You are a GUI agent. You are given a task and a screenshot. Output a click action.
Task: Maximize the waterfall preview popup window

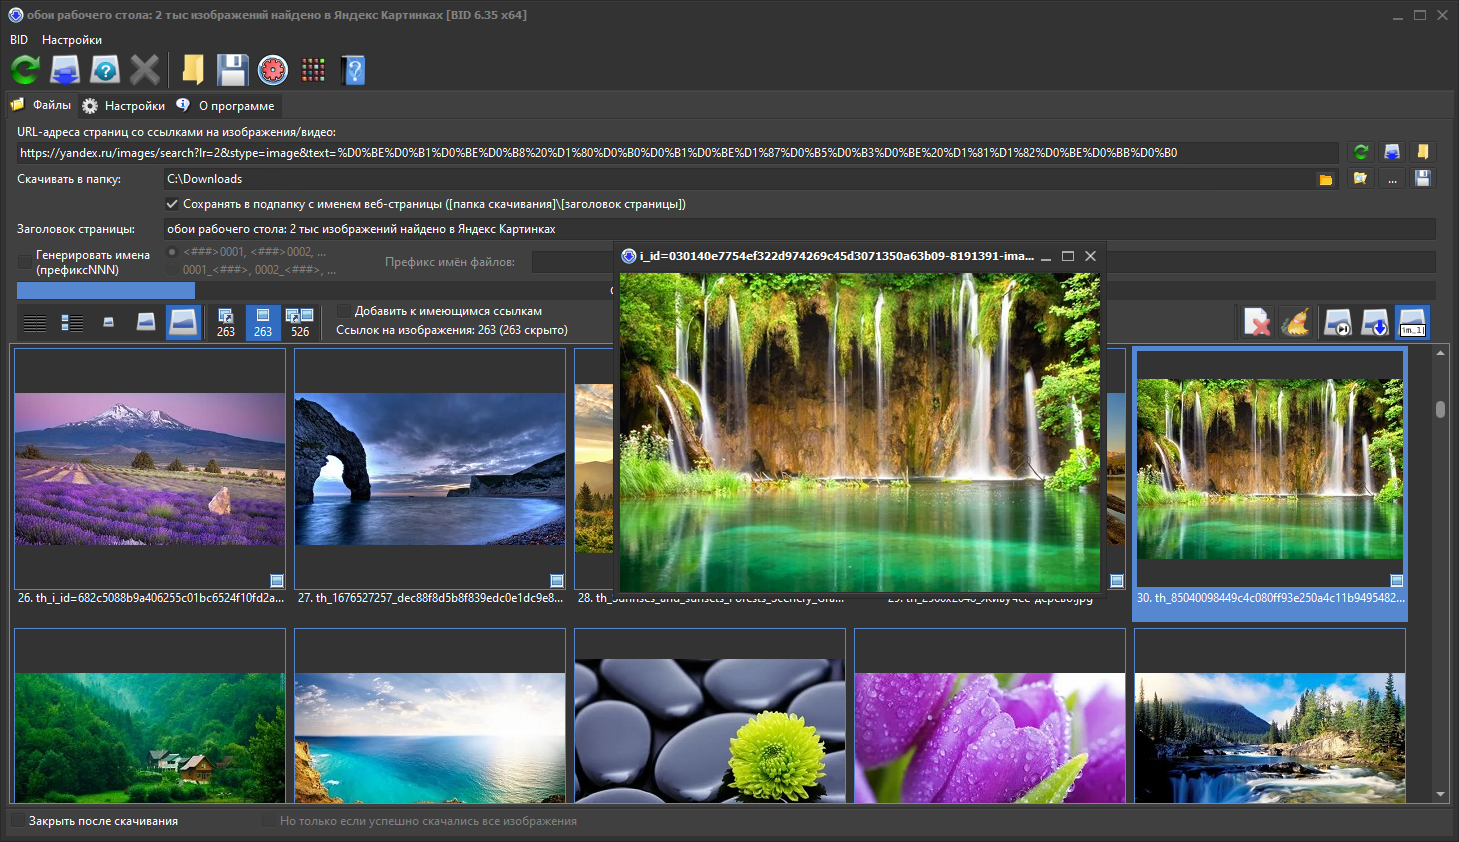(x=1068, y=256)
